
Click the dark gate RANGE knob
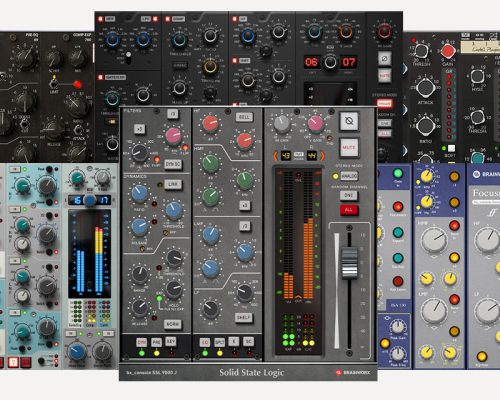[x=140, y=274]
